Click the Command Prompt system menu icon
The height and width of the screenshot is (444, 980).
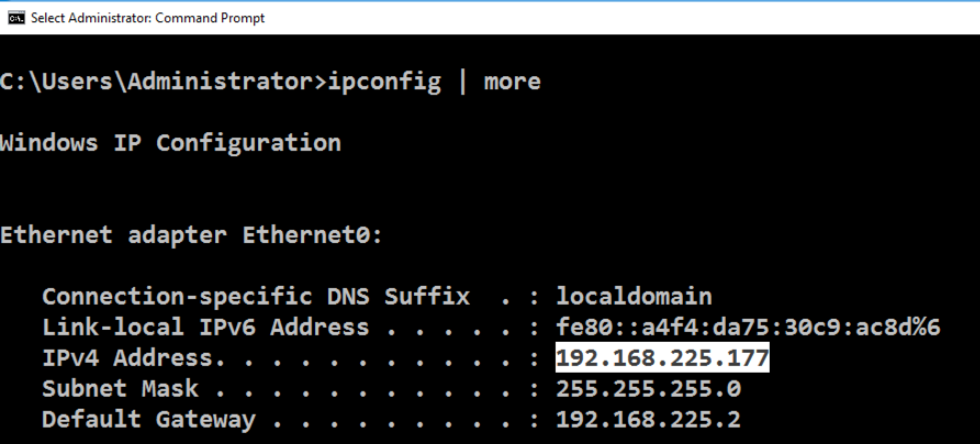coord(16,18)
